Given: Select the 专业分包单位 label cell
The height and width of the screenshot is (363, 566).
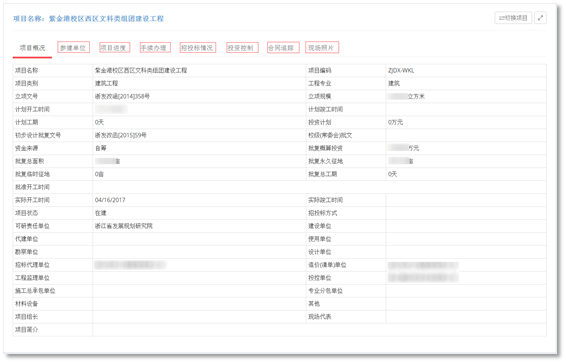Looking at the screenshot, I should [x=346, y=291].
